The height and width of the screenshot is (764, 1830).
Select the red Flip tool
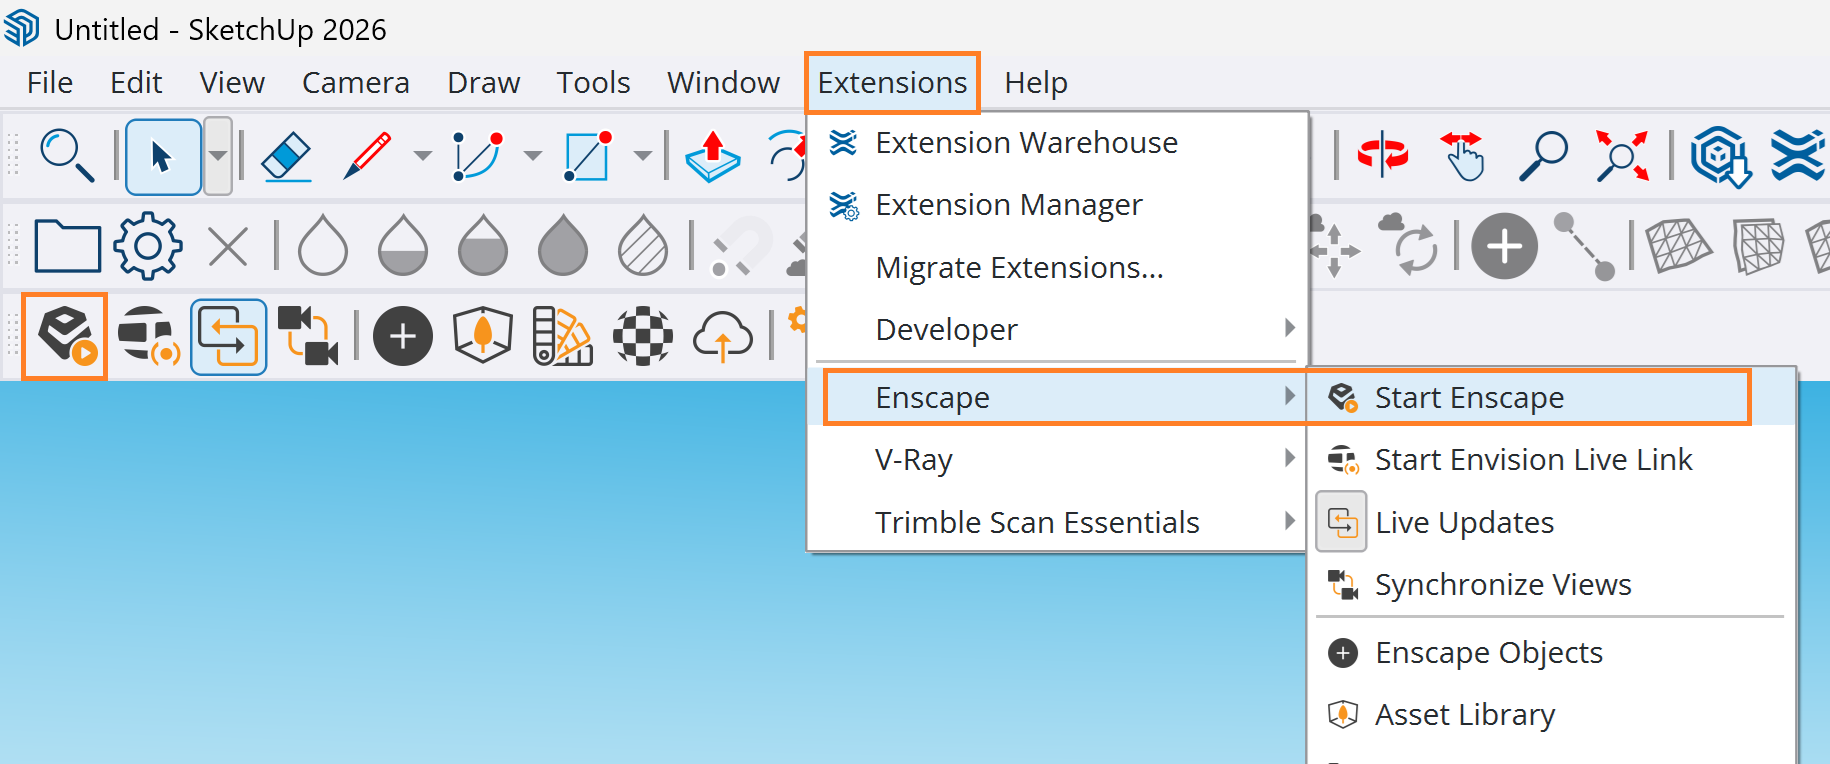pyautogui.click(x=1383, y=155)
